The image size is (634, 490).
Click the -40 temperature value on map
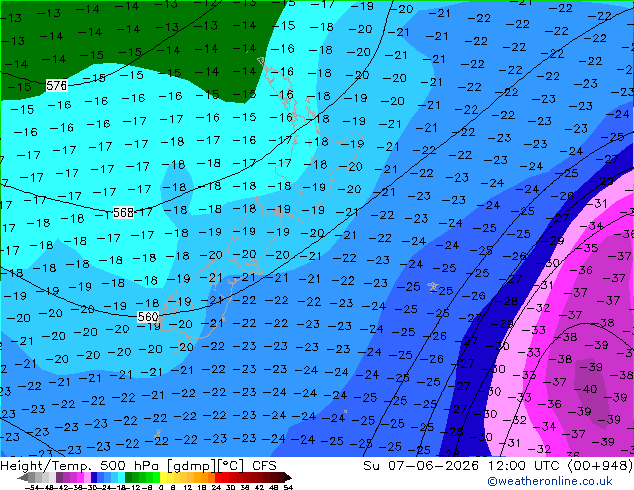(585, 389)
